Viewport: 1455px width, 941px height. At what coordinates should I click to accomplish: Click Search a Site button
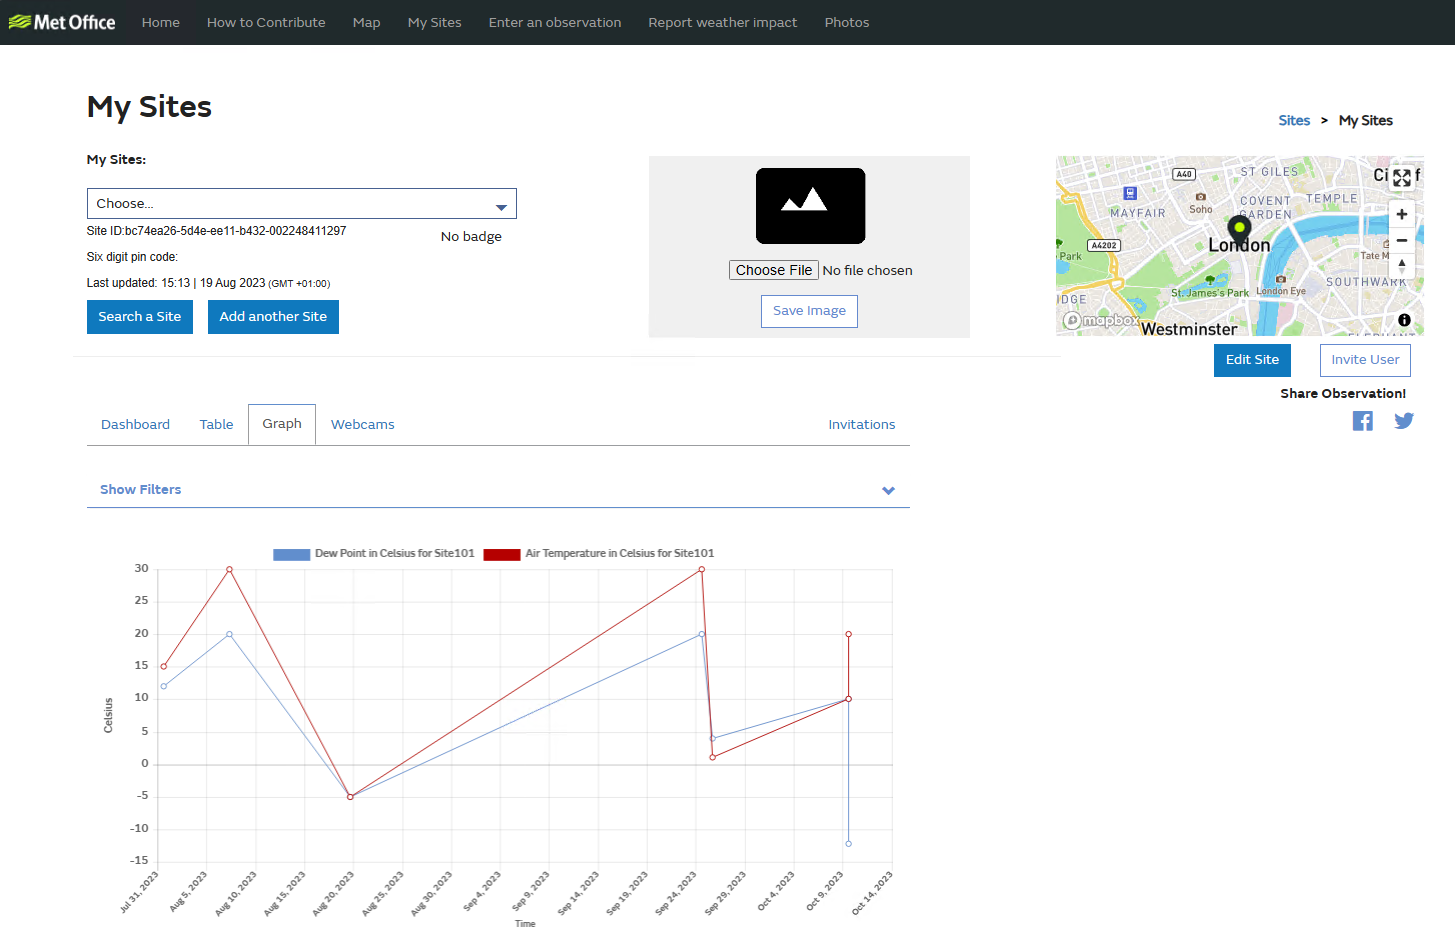click(140, 317)
